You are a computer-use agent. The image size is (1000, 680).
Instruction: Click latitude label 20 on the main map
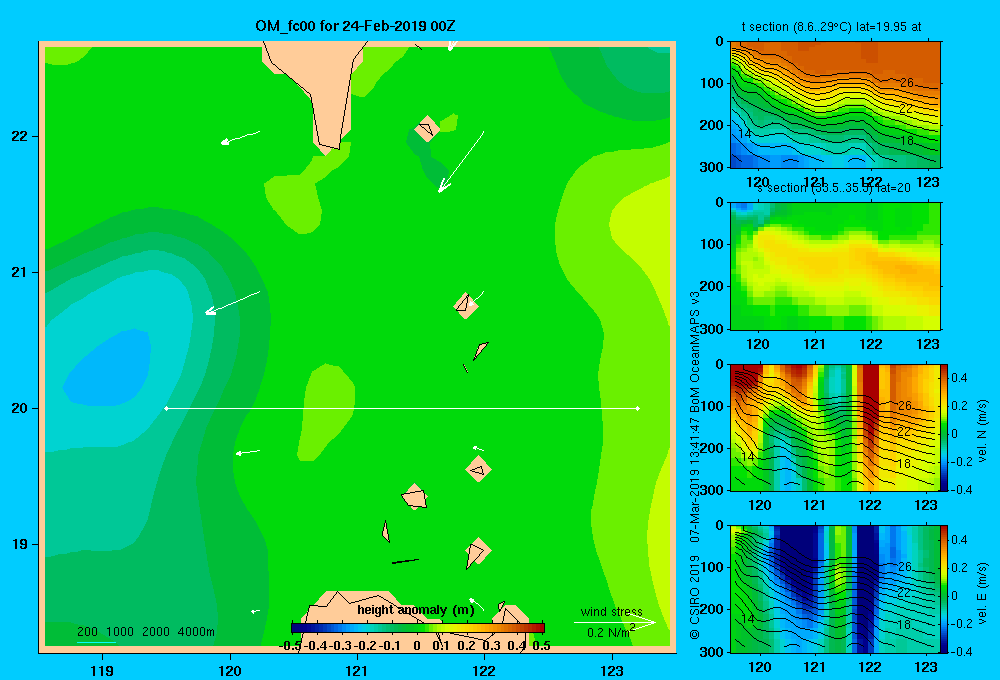20,408
